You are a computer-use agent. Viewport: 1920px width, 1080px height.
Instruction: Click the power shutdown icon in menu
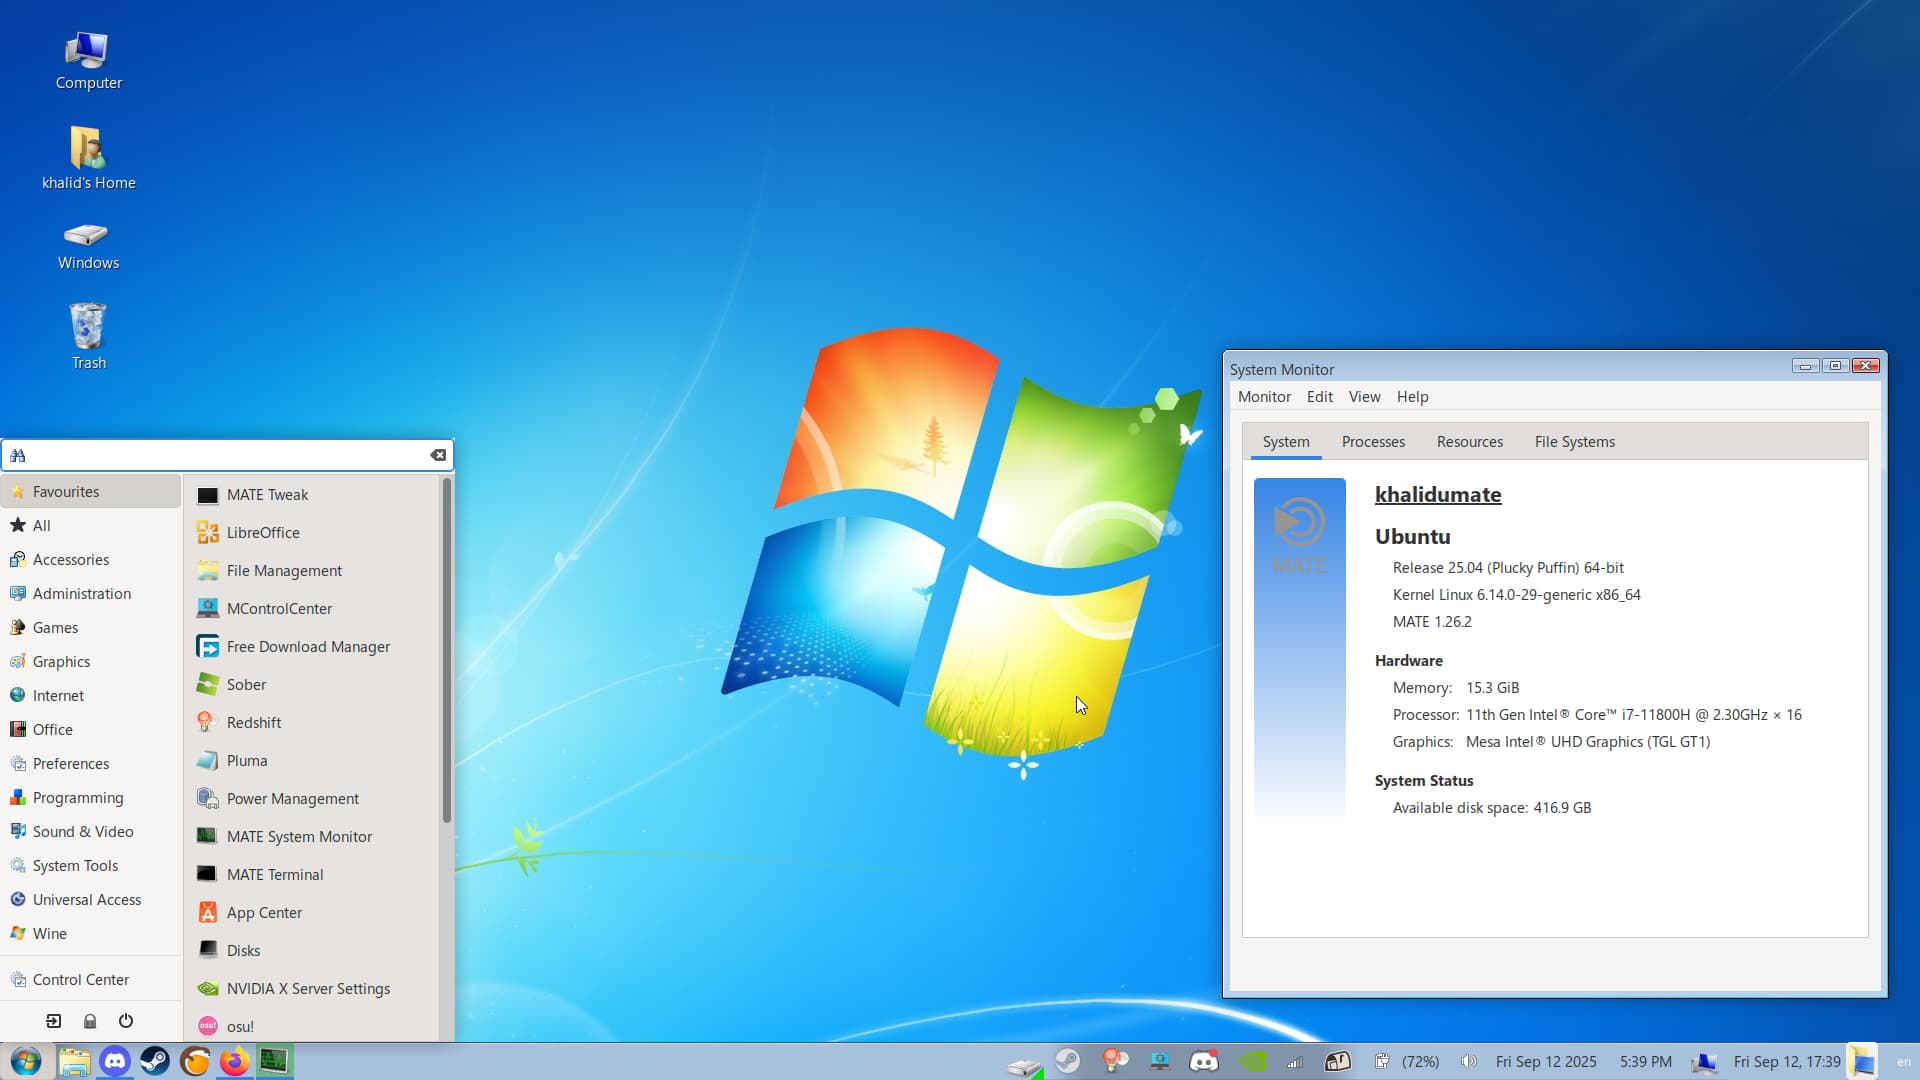(x=126, y=1021)
